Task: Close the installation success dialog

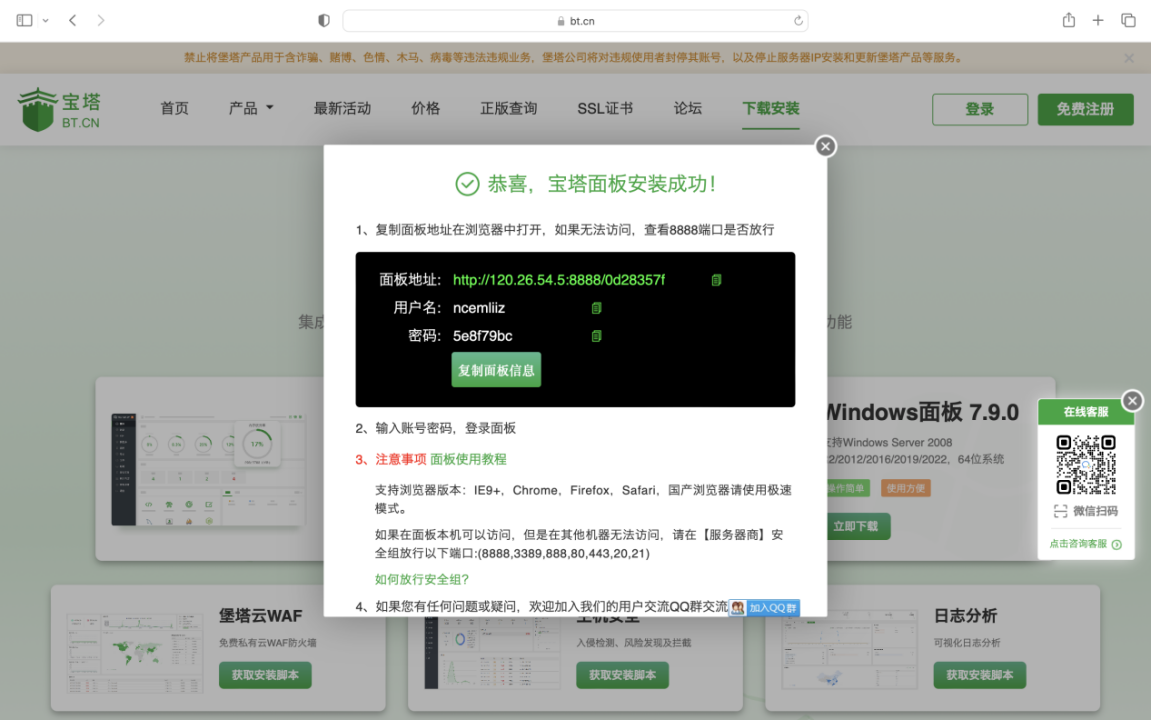Action: [825, 146]
